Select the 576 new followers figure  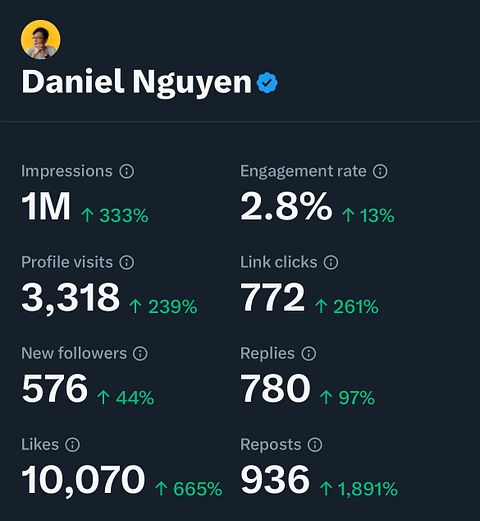click(55, 388)
